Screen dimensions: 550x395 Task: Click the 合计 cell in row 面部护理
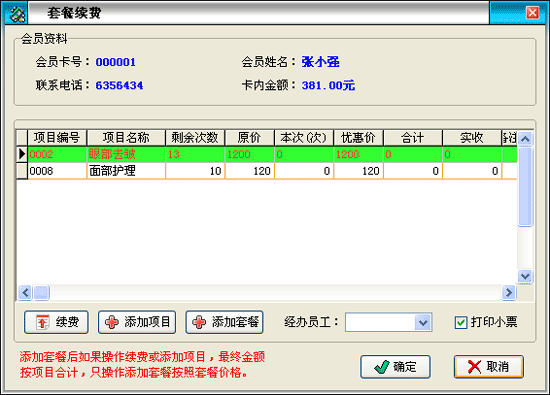pos(413,171)
